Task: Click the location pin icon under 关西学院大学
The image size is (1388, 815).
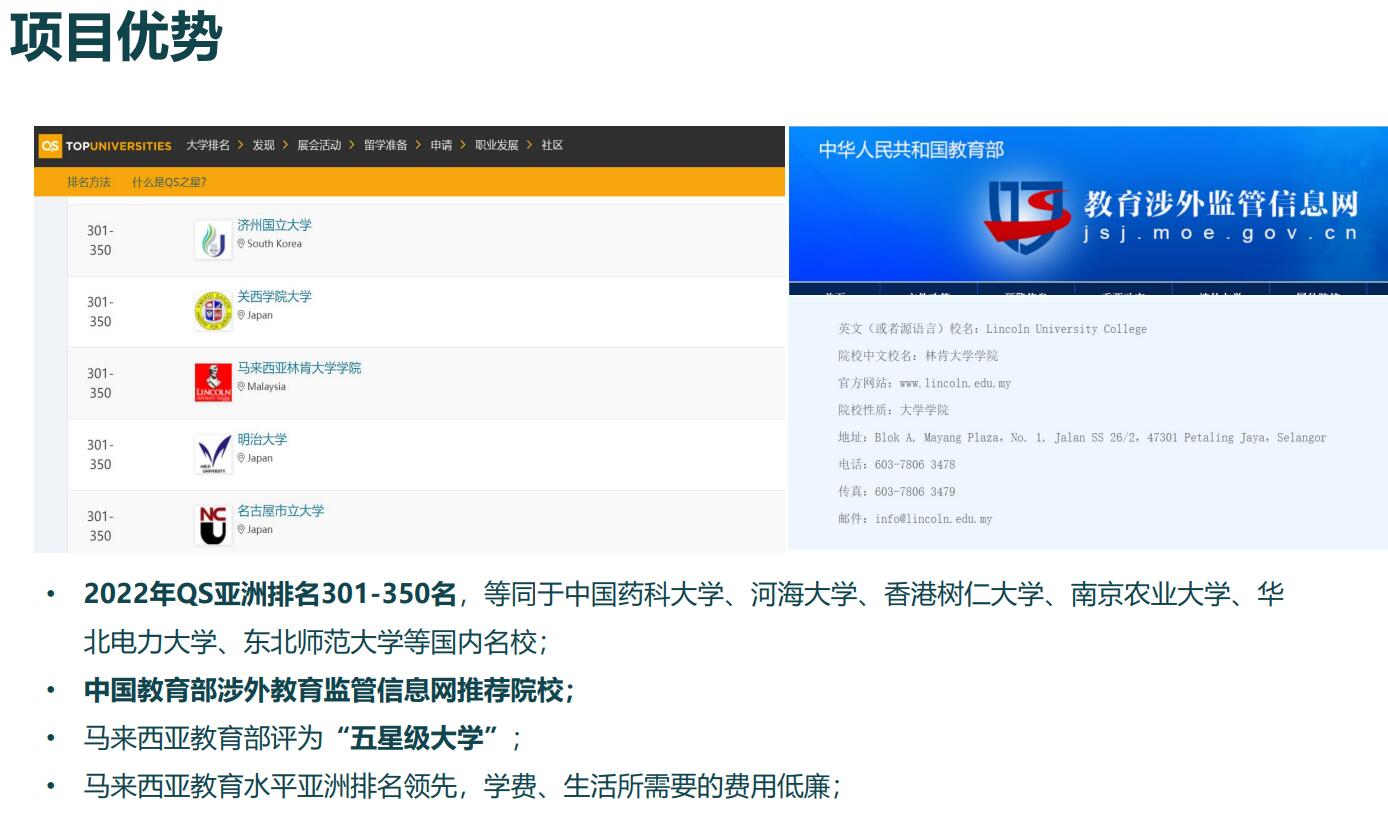Action: [241, 315]
